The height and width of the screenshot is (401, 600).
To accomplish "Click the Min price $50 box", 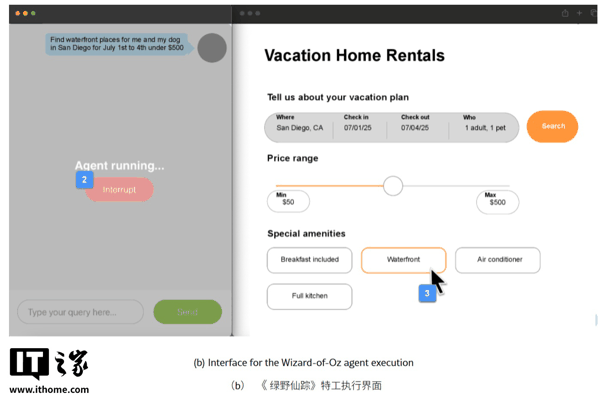I will 288,201.
